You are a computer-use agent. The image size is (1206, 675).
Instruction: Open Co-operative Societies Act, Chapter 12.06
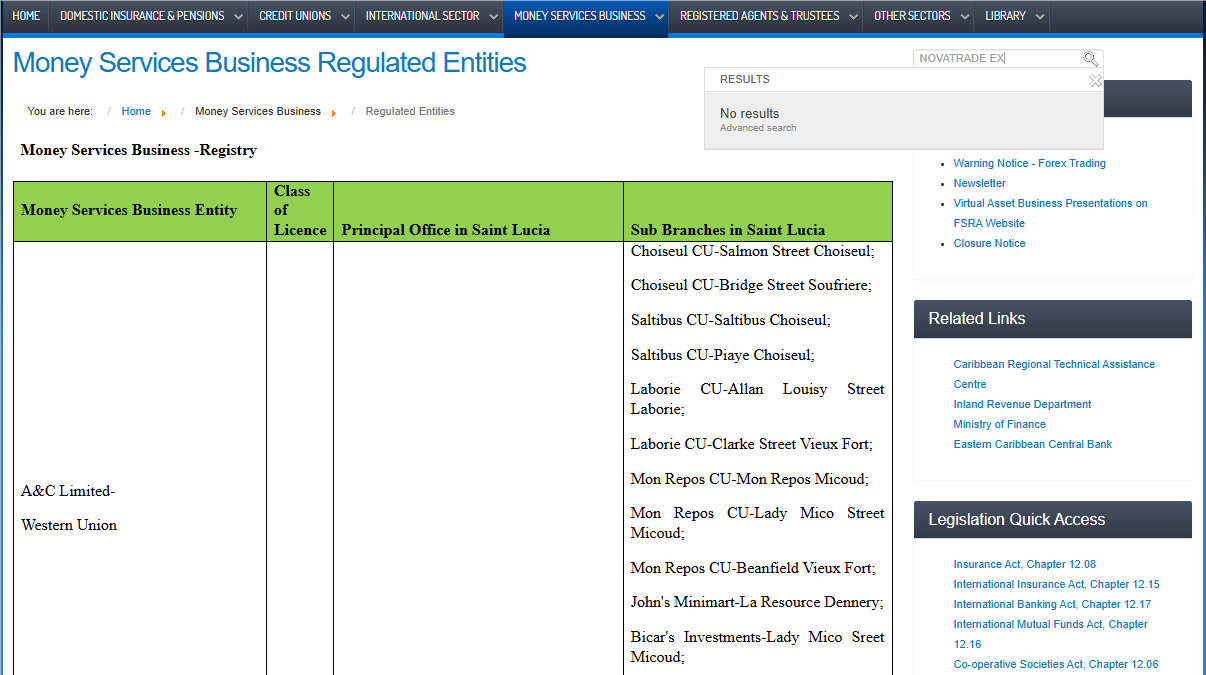[x=1055, y=664]
